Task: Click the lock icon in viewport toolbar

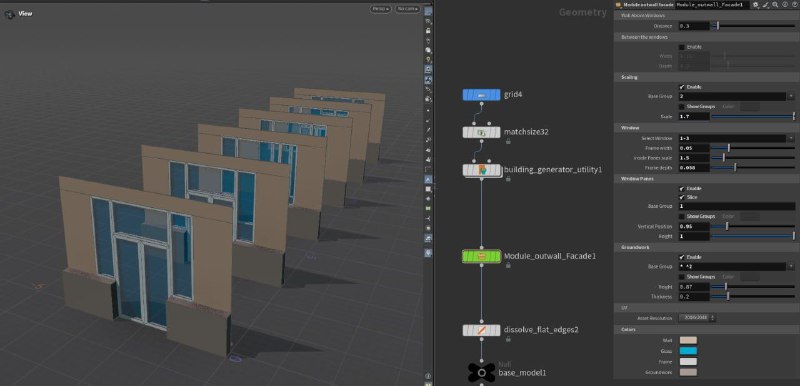Action: pyautogui.click(x=428, y=31)
